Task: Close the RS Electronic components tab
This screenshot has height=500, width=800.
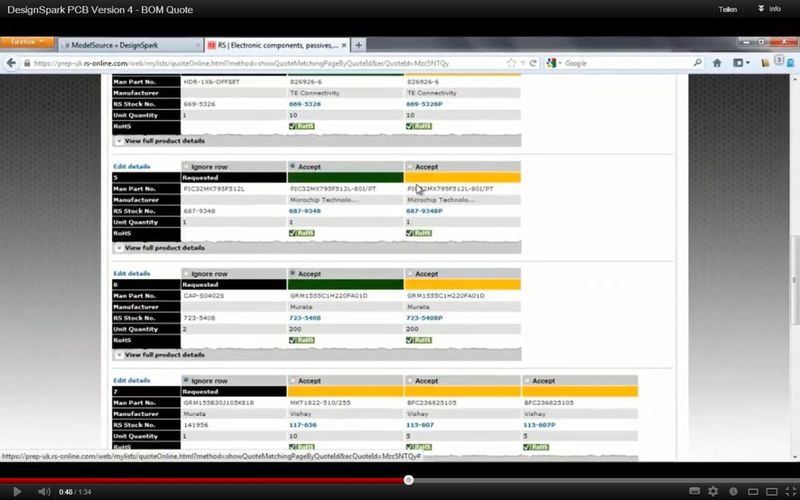Action: pyautogui.click(x=344, y=45)
